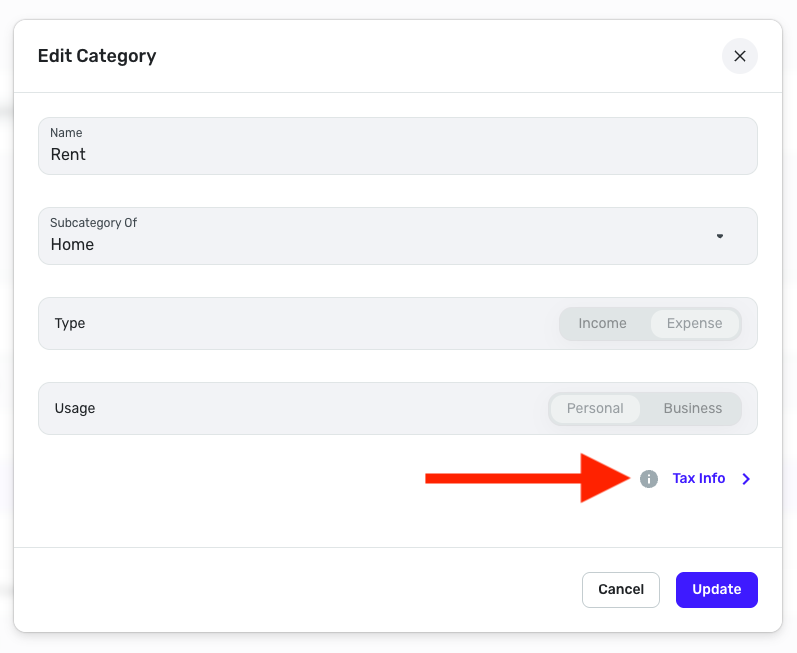Click the Edit Category dialog title
The image size is (797, 653).
(x=97, y=56)
